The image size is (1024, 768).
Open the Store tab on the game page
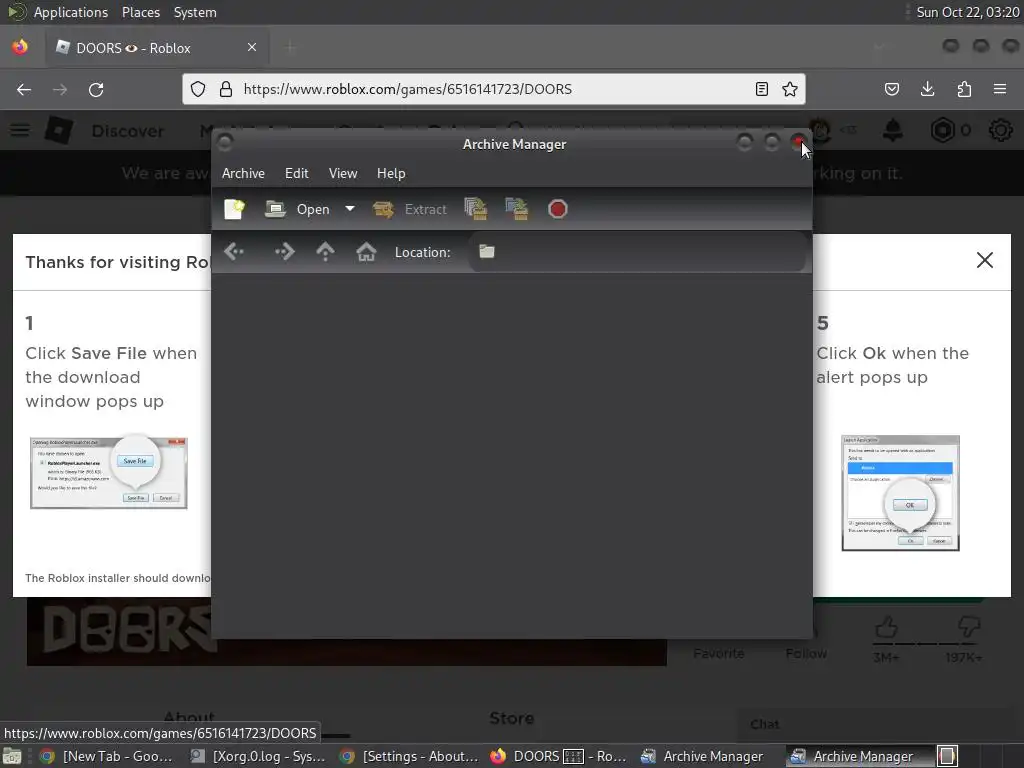(511, 718)
